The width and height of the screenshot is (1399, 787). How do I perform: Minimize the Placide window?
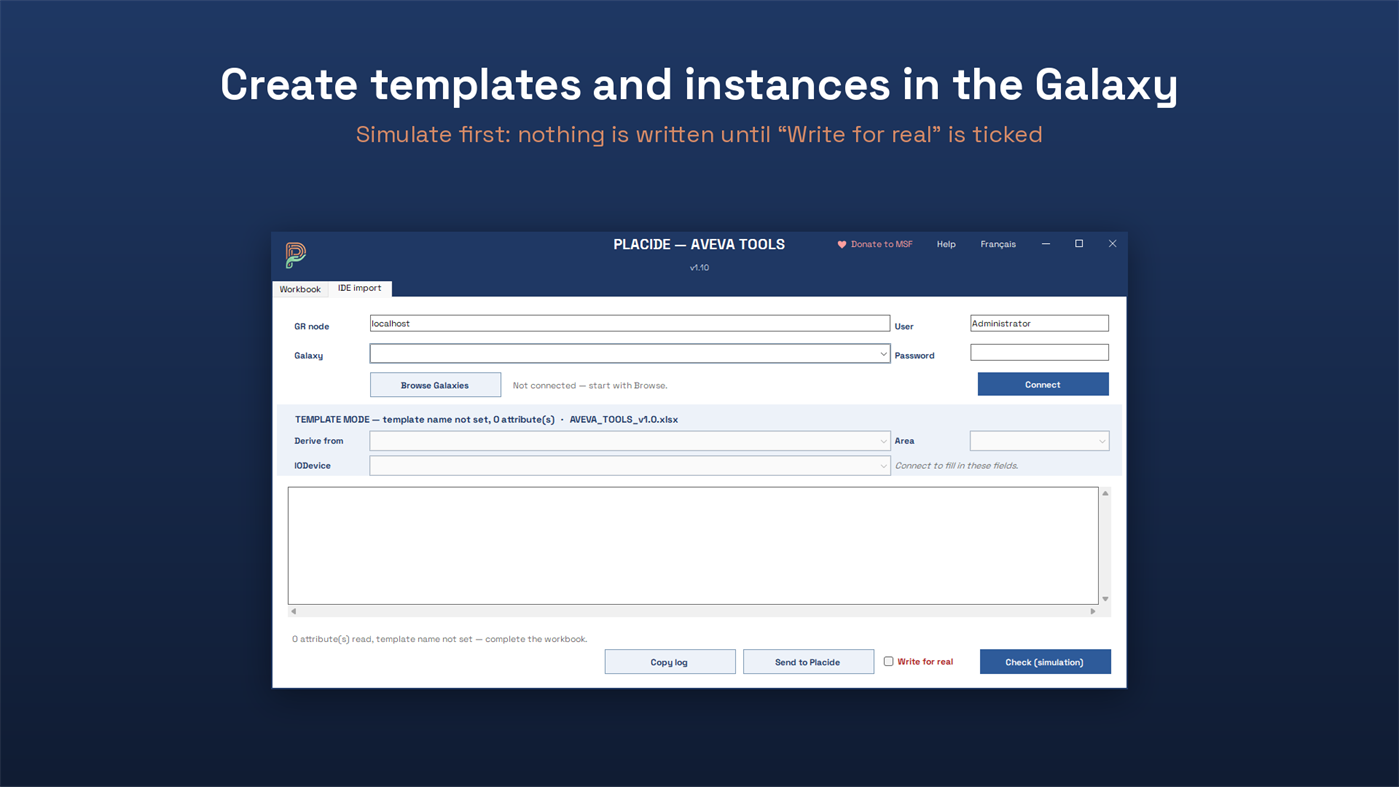click(x=1046, y=244)
